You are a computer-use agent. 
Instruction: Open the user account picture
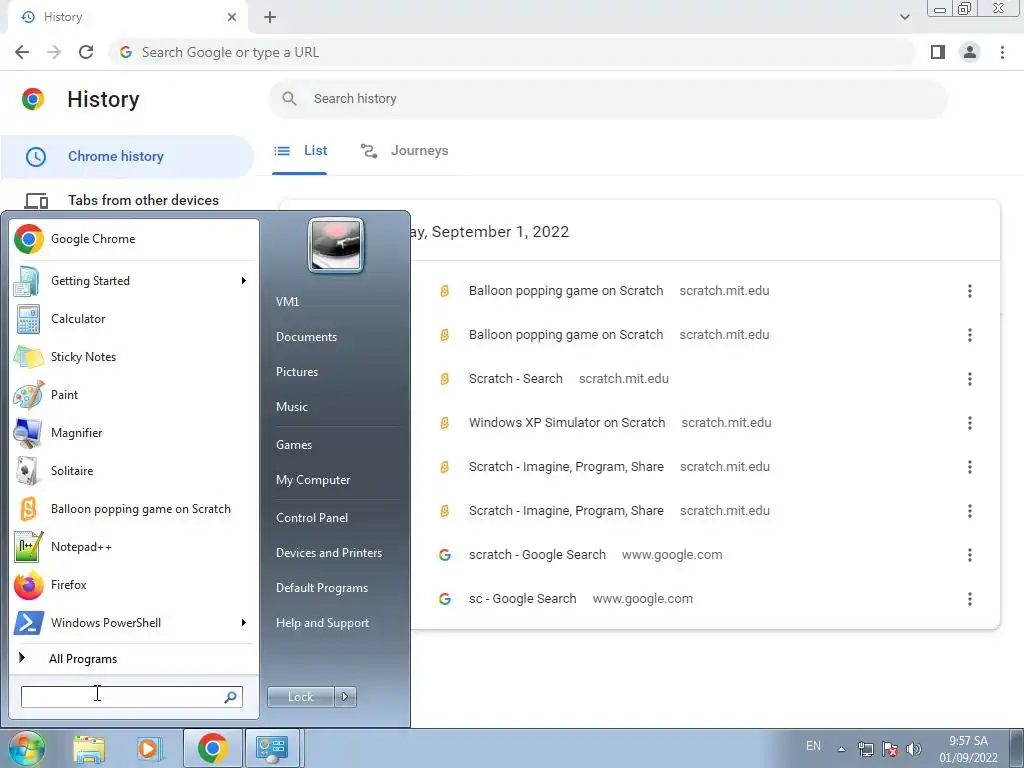pos(336,245)
